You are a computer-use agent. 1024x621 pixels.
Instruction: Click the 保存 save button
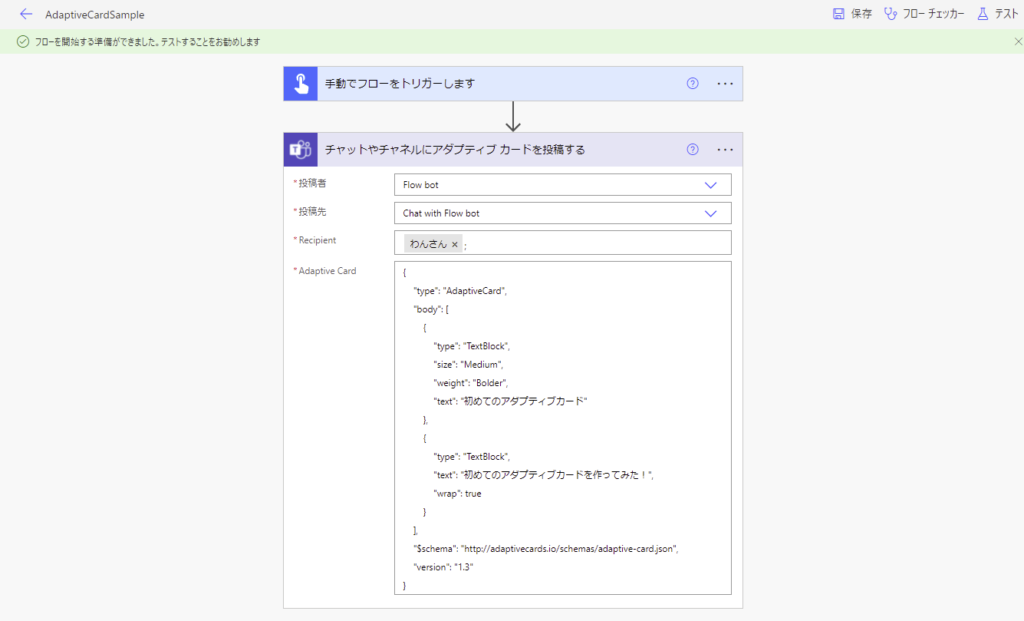tap(852, 14)
